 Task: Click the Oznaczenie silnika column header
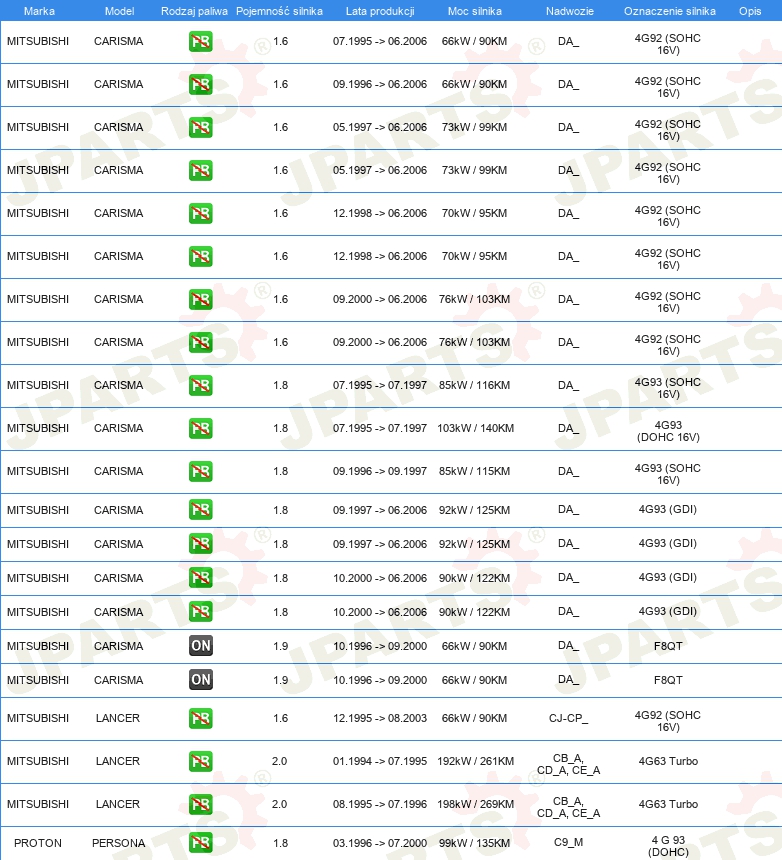[x=670, y=11]
